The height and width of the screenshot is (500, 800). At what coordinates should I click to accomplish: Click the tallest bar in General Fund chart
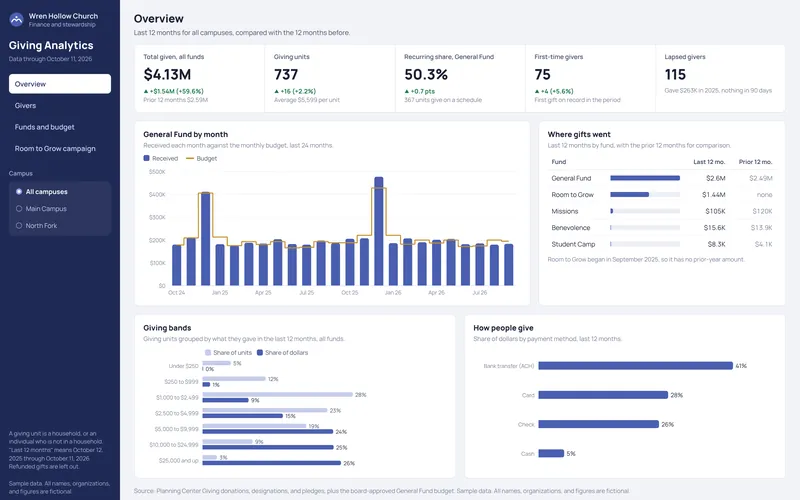click(x=379, y=231)
